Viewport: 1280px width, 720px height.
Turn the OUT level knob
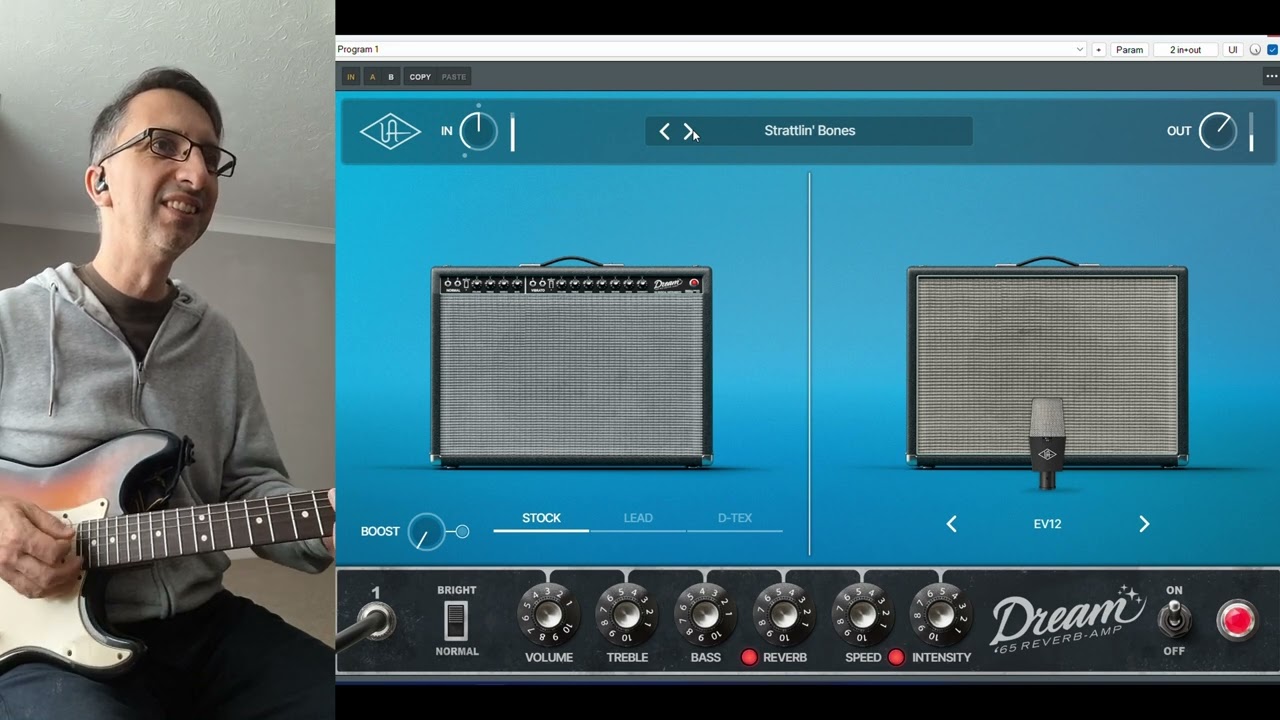(x=1218, y=131)
